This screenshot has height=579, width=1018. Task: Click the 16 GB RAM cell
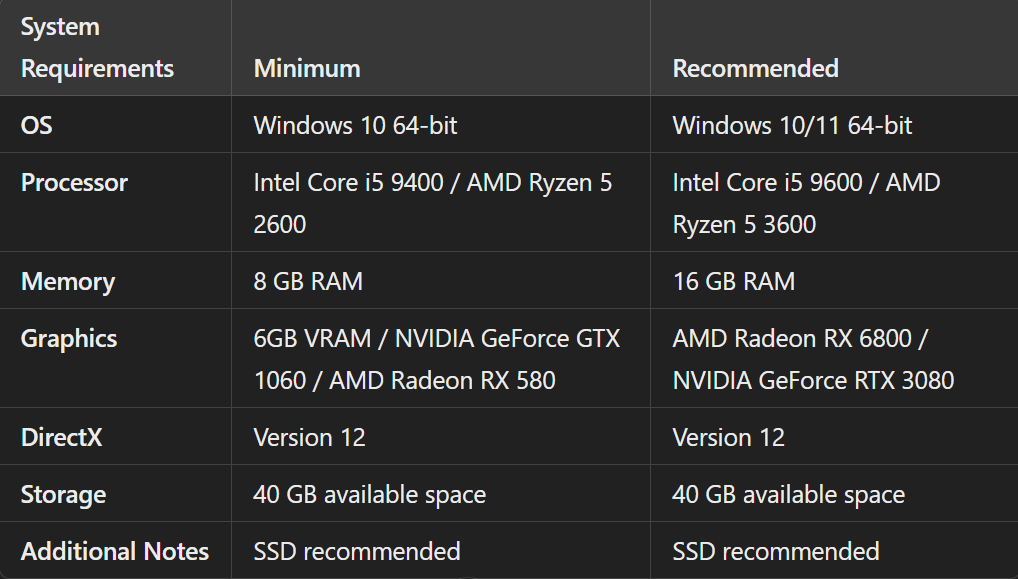733,282
